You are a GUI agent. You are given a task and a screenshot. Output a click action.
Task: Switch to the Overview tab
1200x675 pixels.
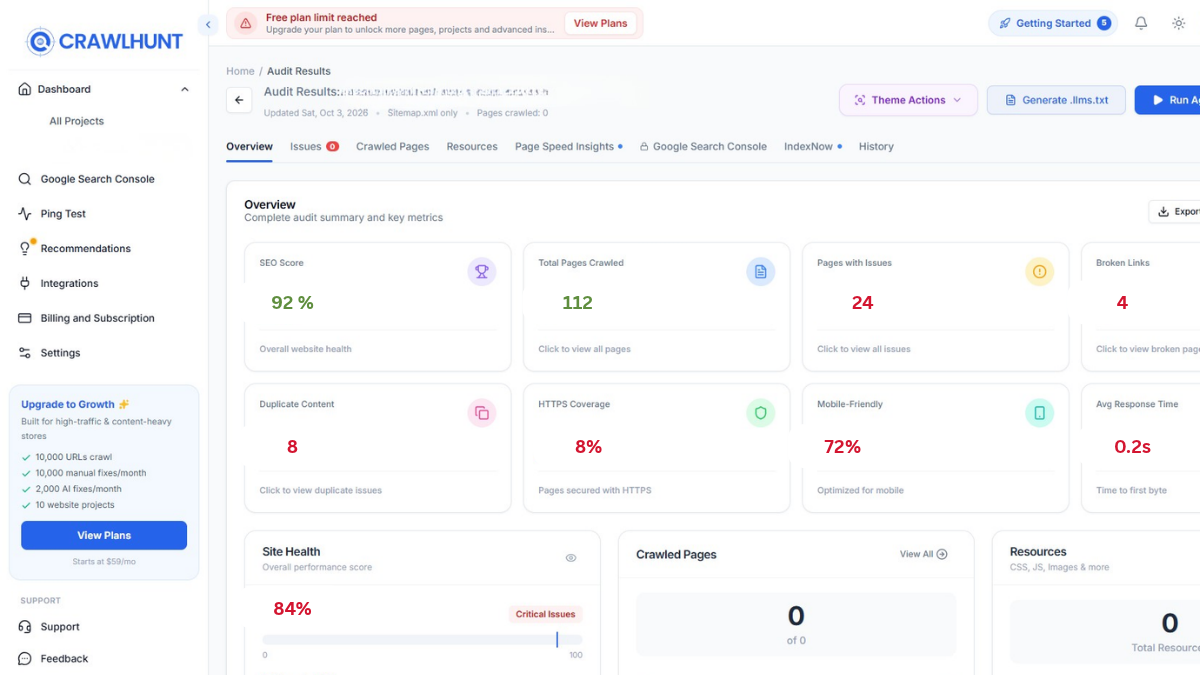pyautogui.click(x=249, y=146)
